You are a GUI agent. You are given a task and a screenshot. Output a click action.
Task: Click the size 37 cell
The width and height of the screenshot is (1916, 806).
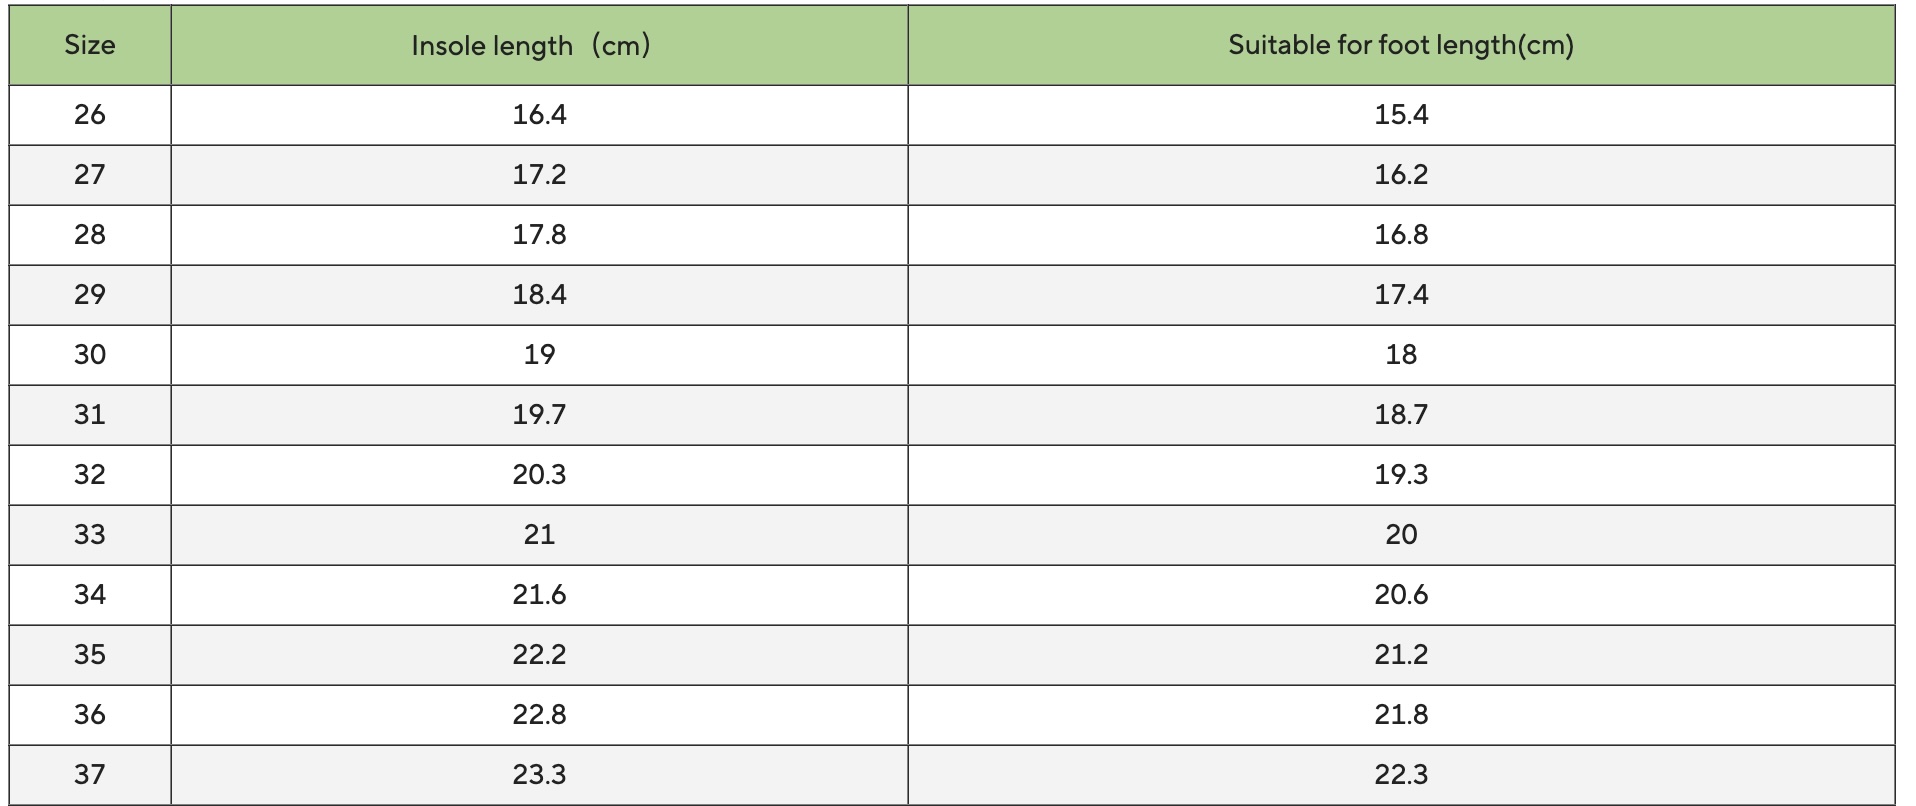90,775
